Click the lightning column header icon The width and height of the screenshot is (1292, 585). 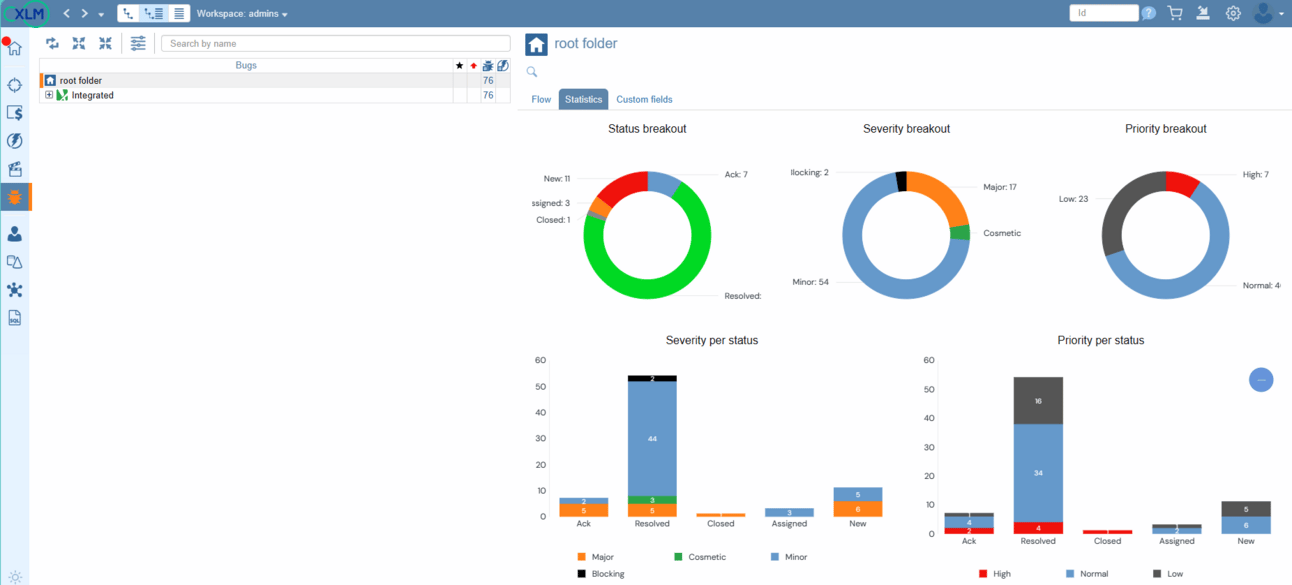coord(503,66)
